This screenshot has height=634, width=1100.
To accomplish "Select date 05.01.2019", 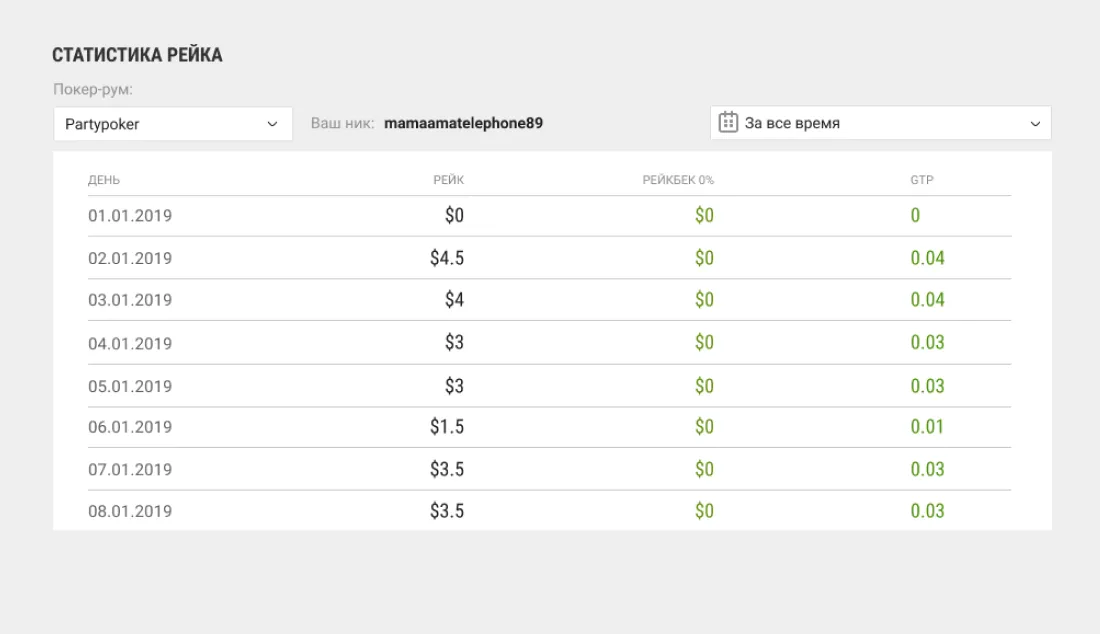I will click(130, 386).
